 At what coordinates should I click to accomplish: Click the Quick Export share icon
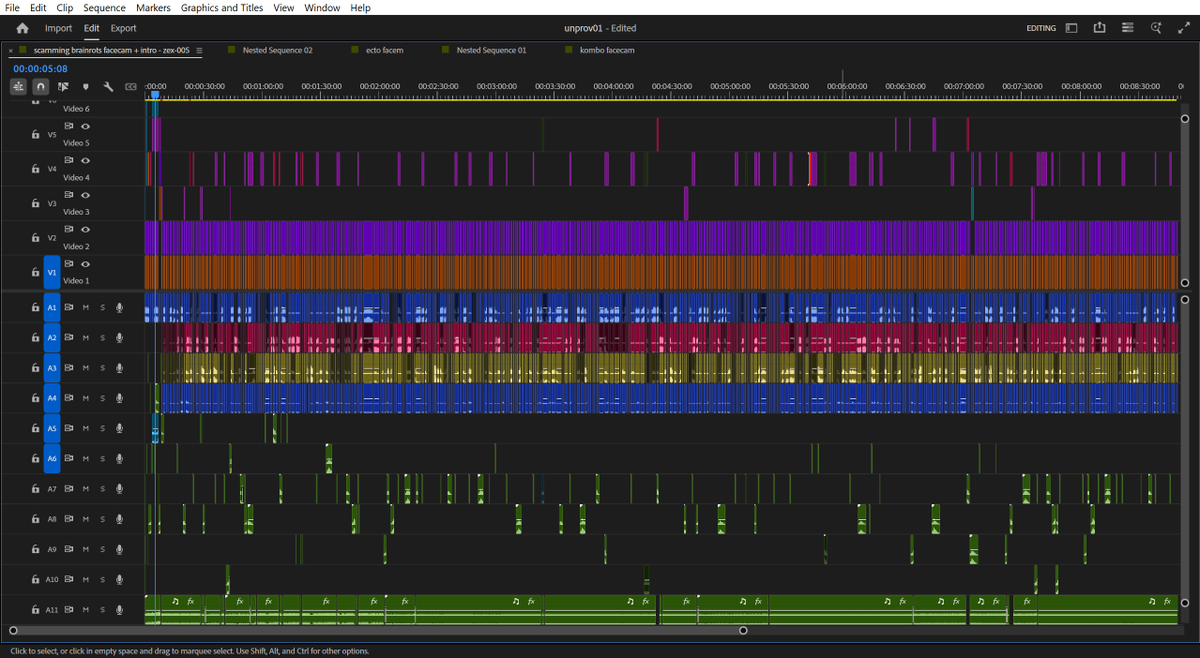(x=1099, y=28)
